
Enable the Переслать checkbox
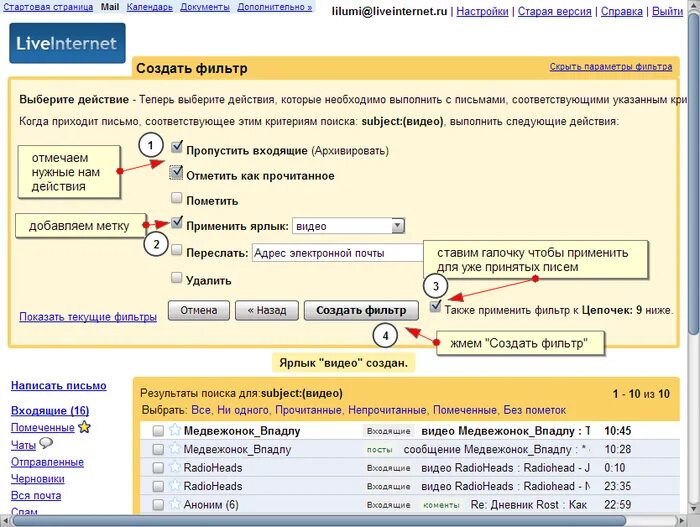click(x=177, y=250)
